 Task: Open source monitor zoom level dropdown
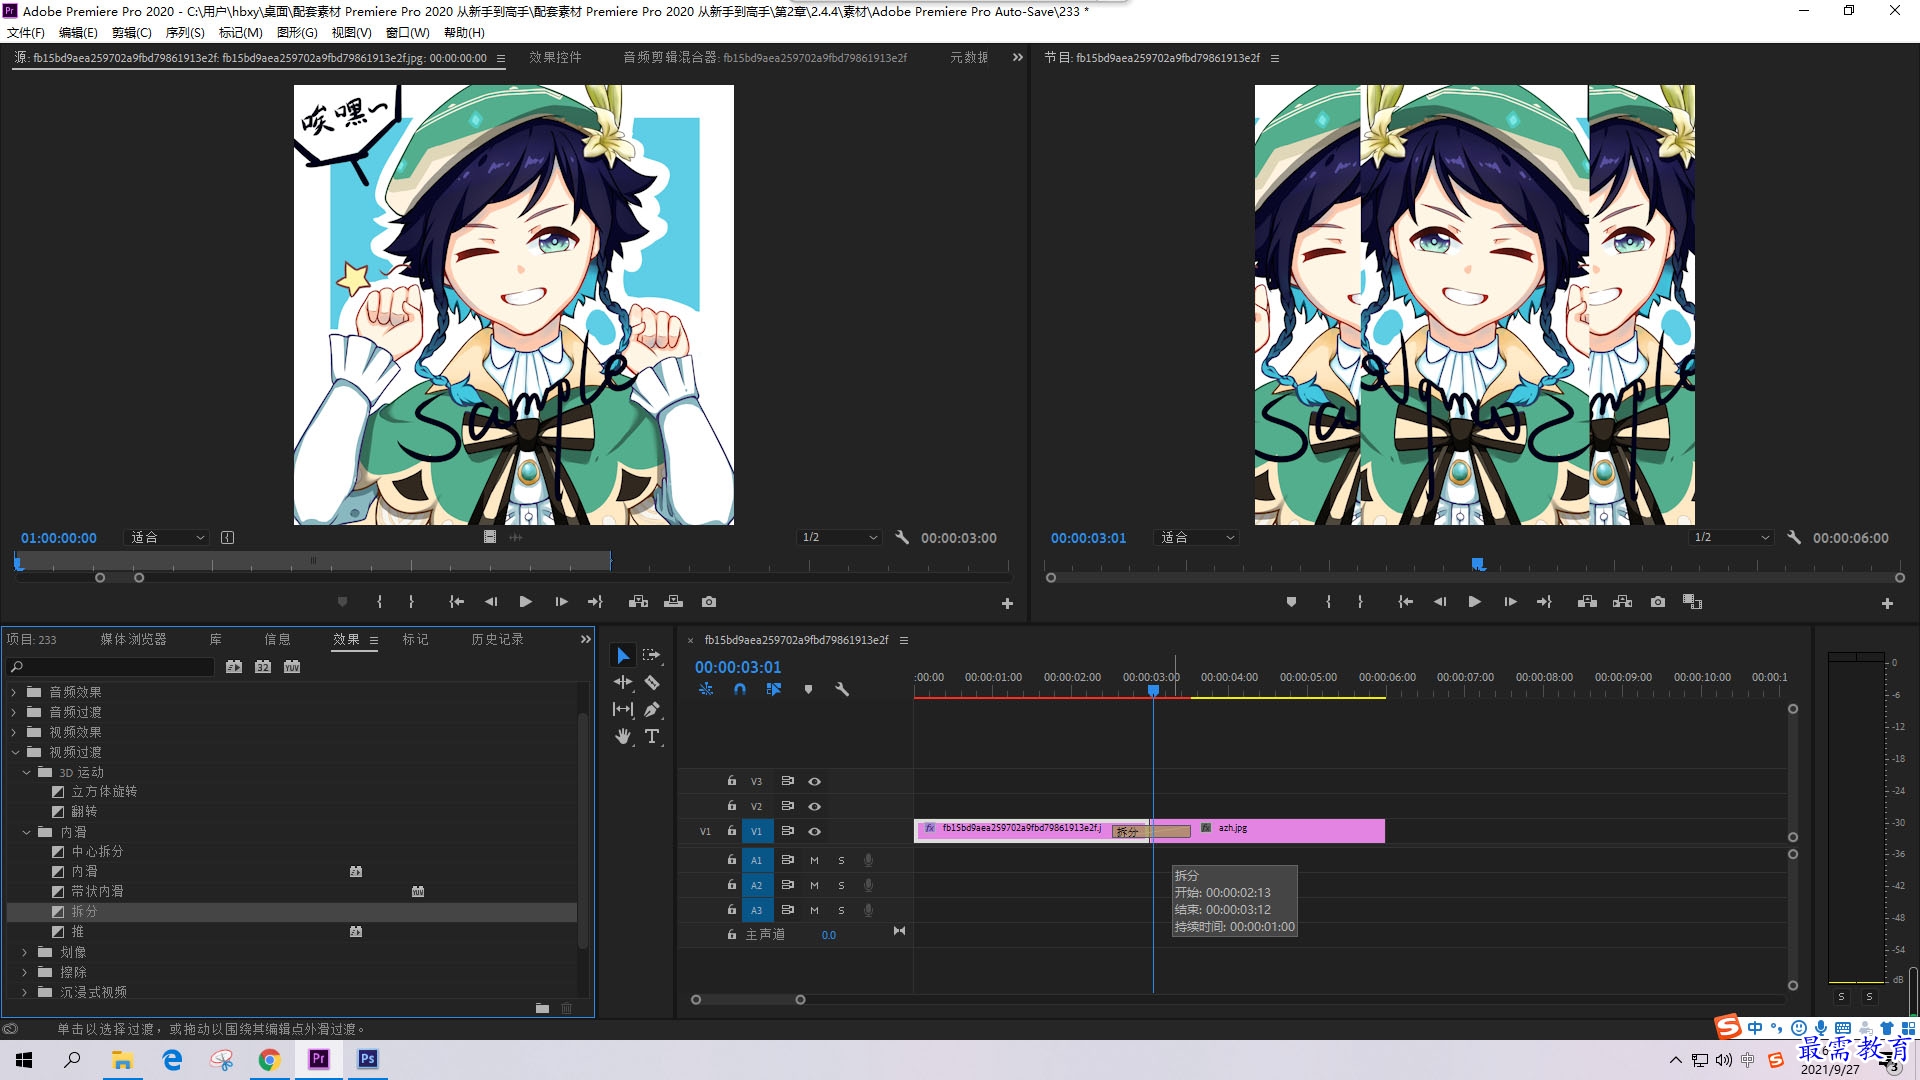[x=166, y=537]
